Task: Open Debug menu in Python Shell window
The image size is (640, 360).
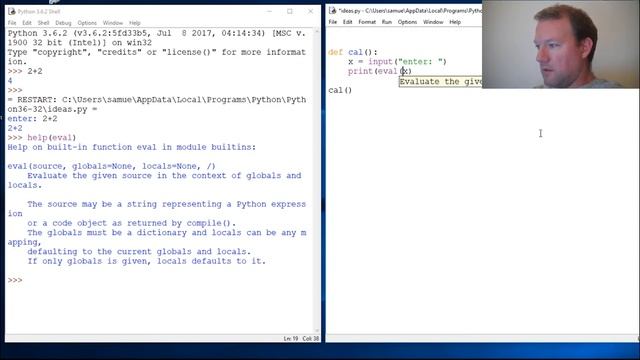Action: click(x=63, y=23)
